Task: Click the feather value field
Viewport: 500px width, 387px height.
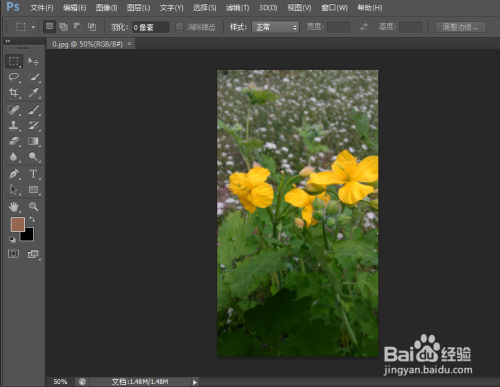Action: pos(151,27)
